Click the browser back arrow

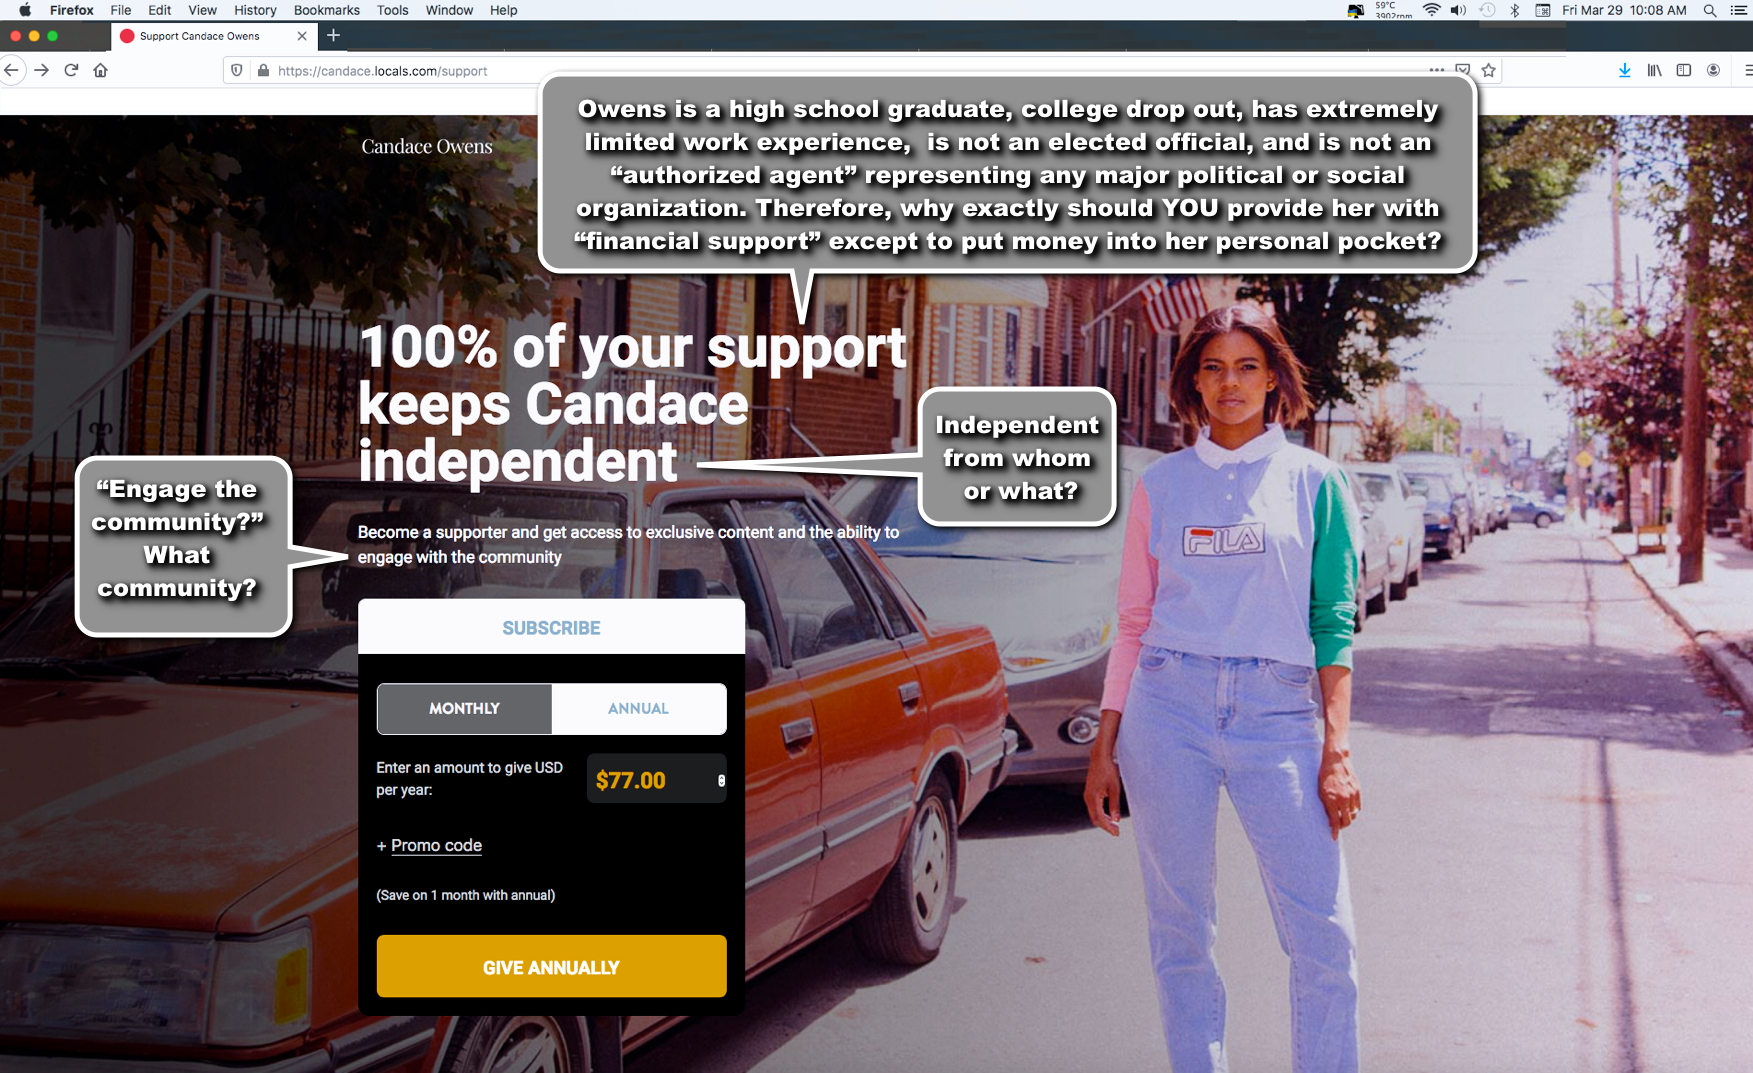(12, 70)
